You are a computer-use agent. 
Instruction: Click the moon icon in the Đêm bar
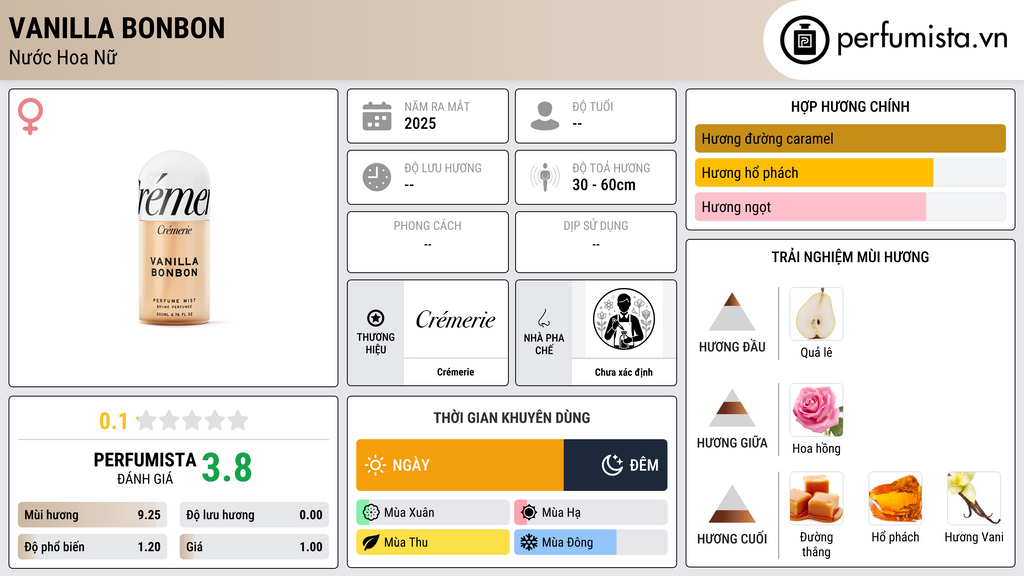click(x=612, y=465)
